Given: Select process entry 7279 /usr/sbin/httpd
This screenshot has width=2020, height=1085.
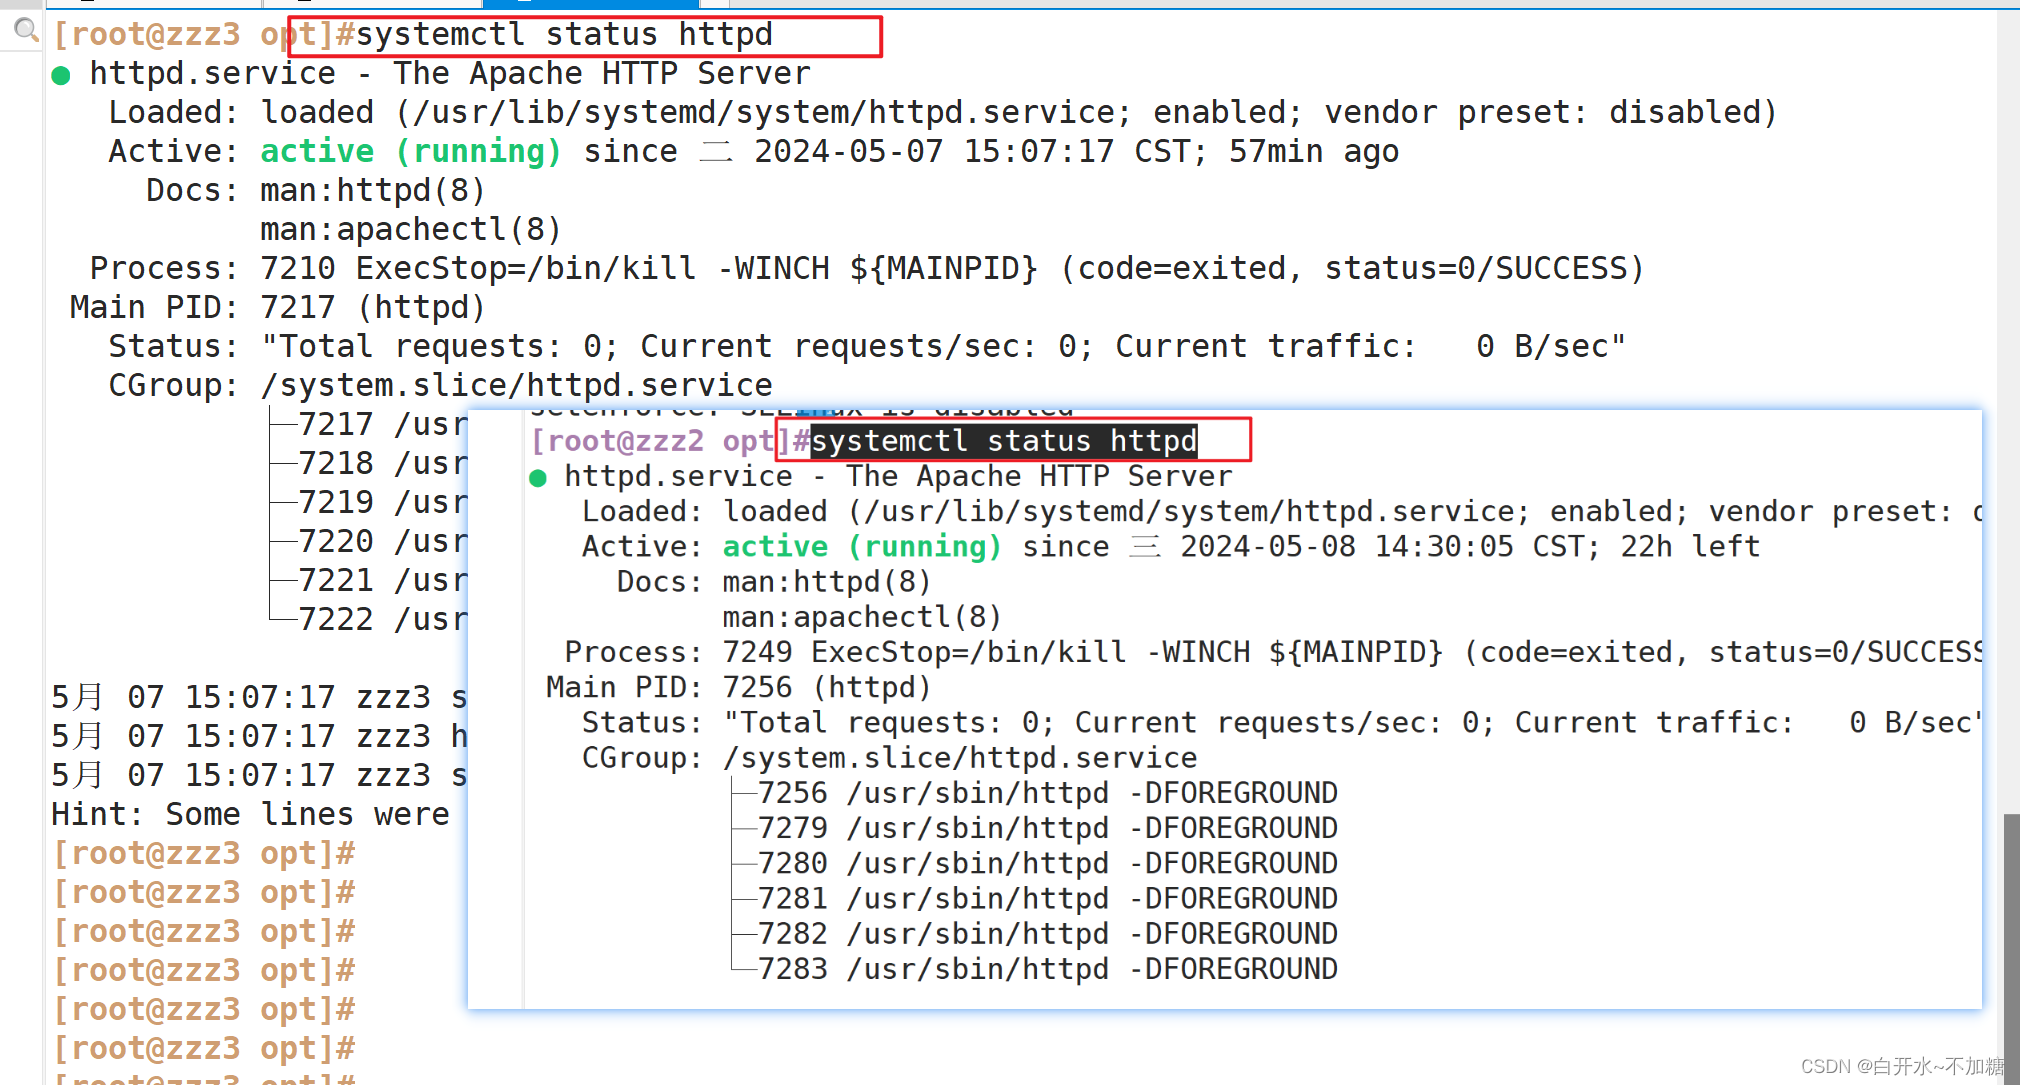Looking at the screenshot, I should pyautogui.click(x=1046, y=828).
